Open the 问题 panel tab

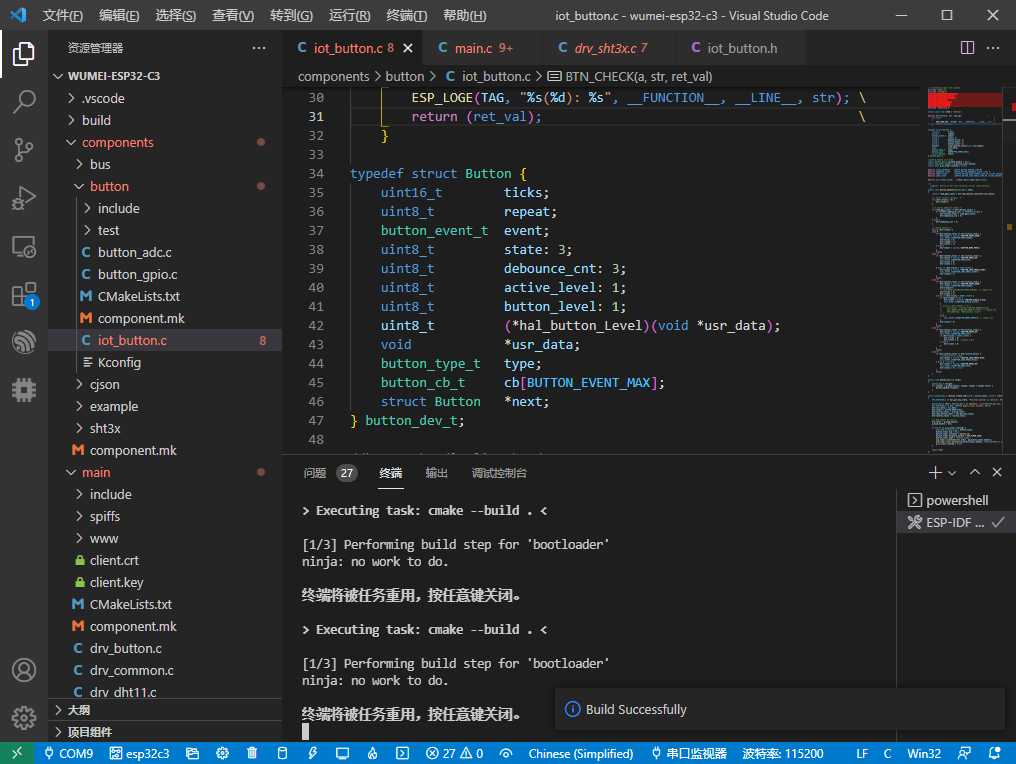coord(313,474)
